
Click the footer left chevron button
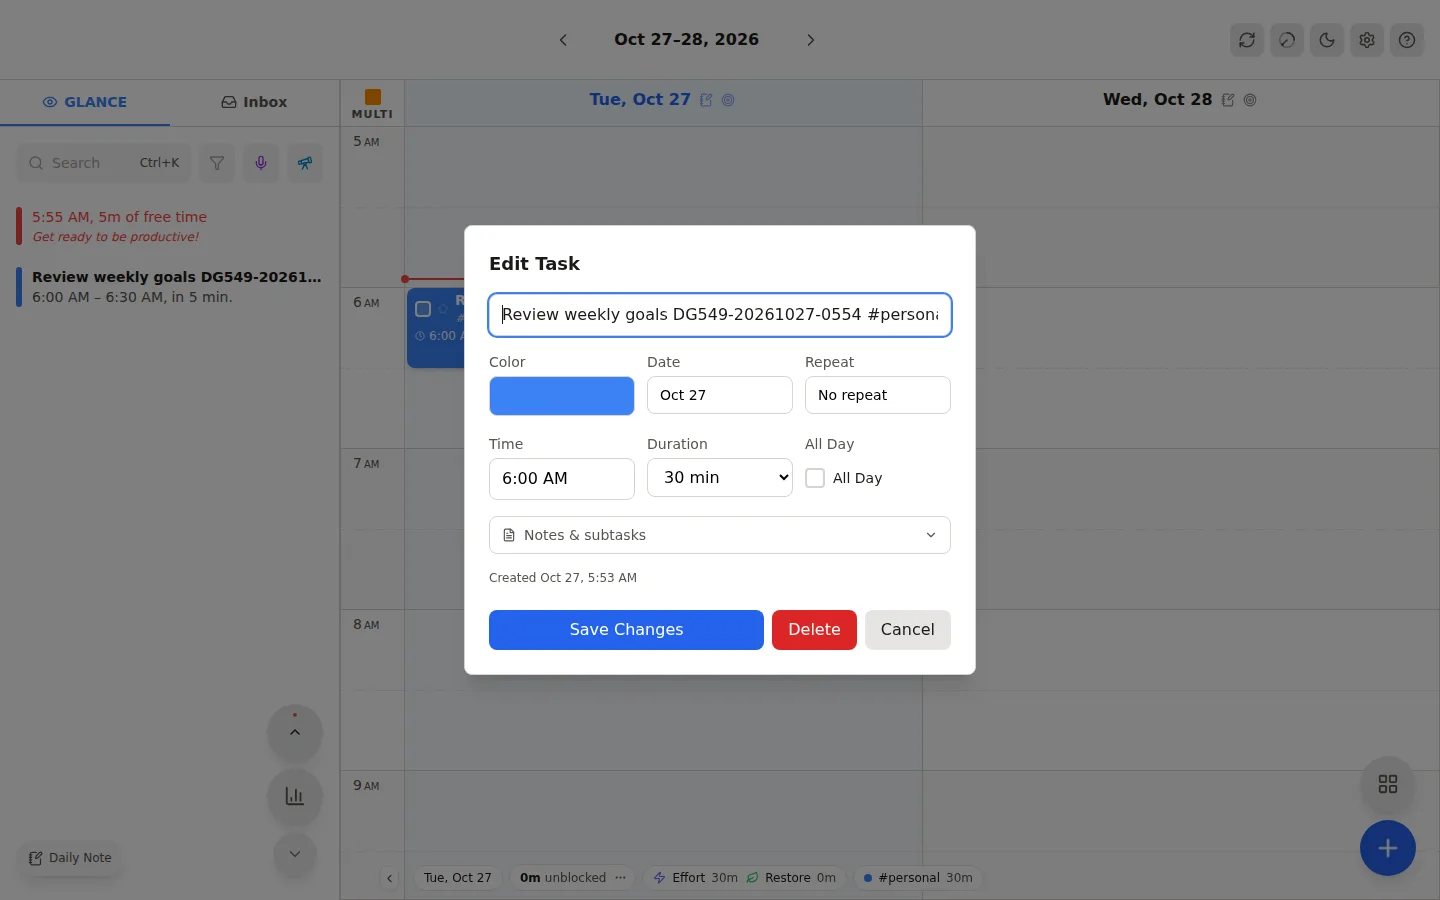[x=390, y=878]
